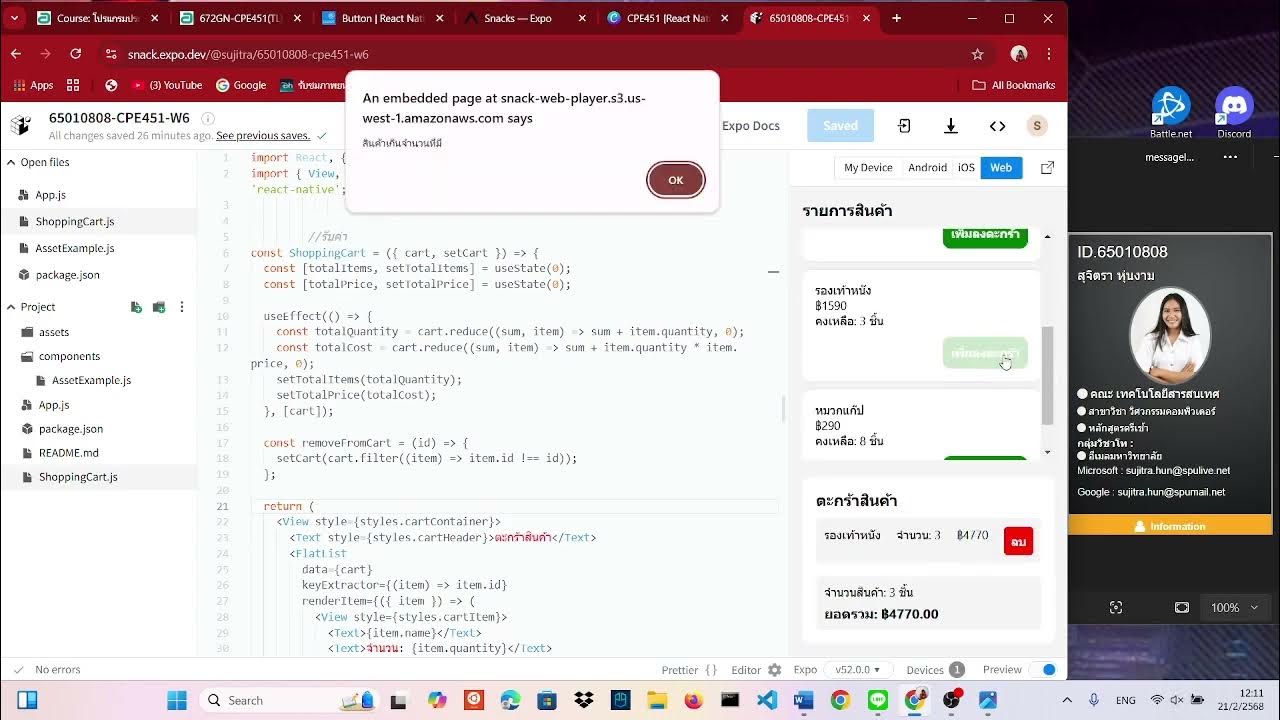This screenshot has width=1280, height=720.
Task: Open Chrome tab search dropdown
Action: [14, 18]
